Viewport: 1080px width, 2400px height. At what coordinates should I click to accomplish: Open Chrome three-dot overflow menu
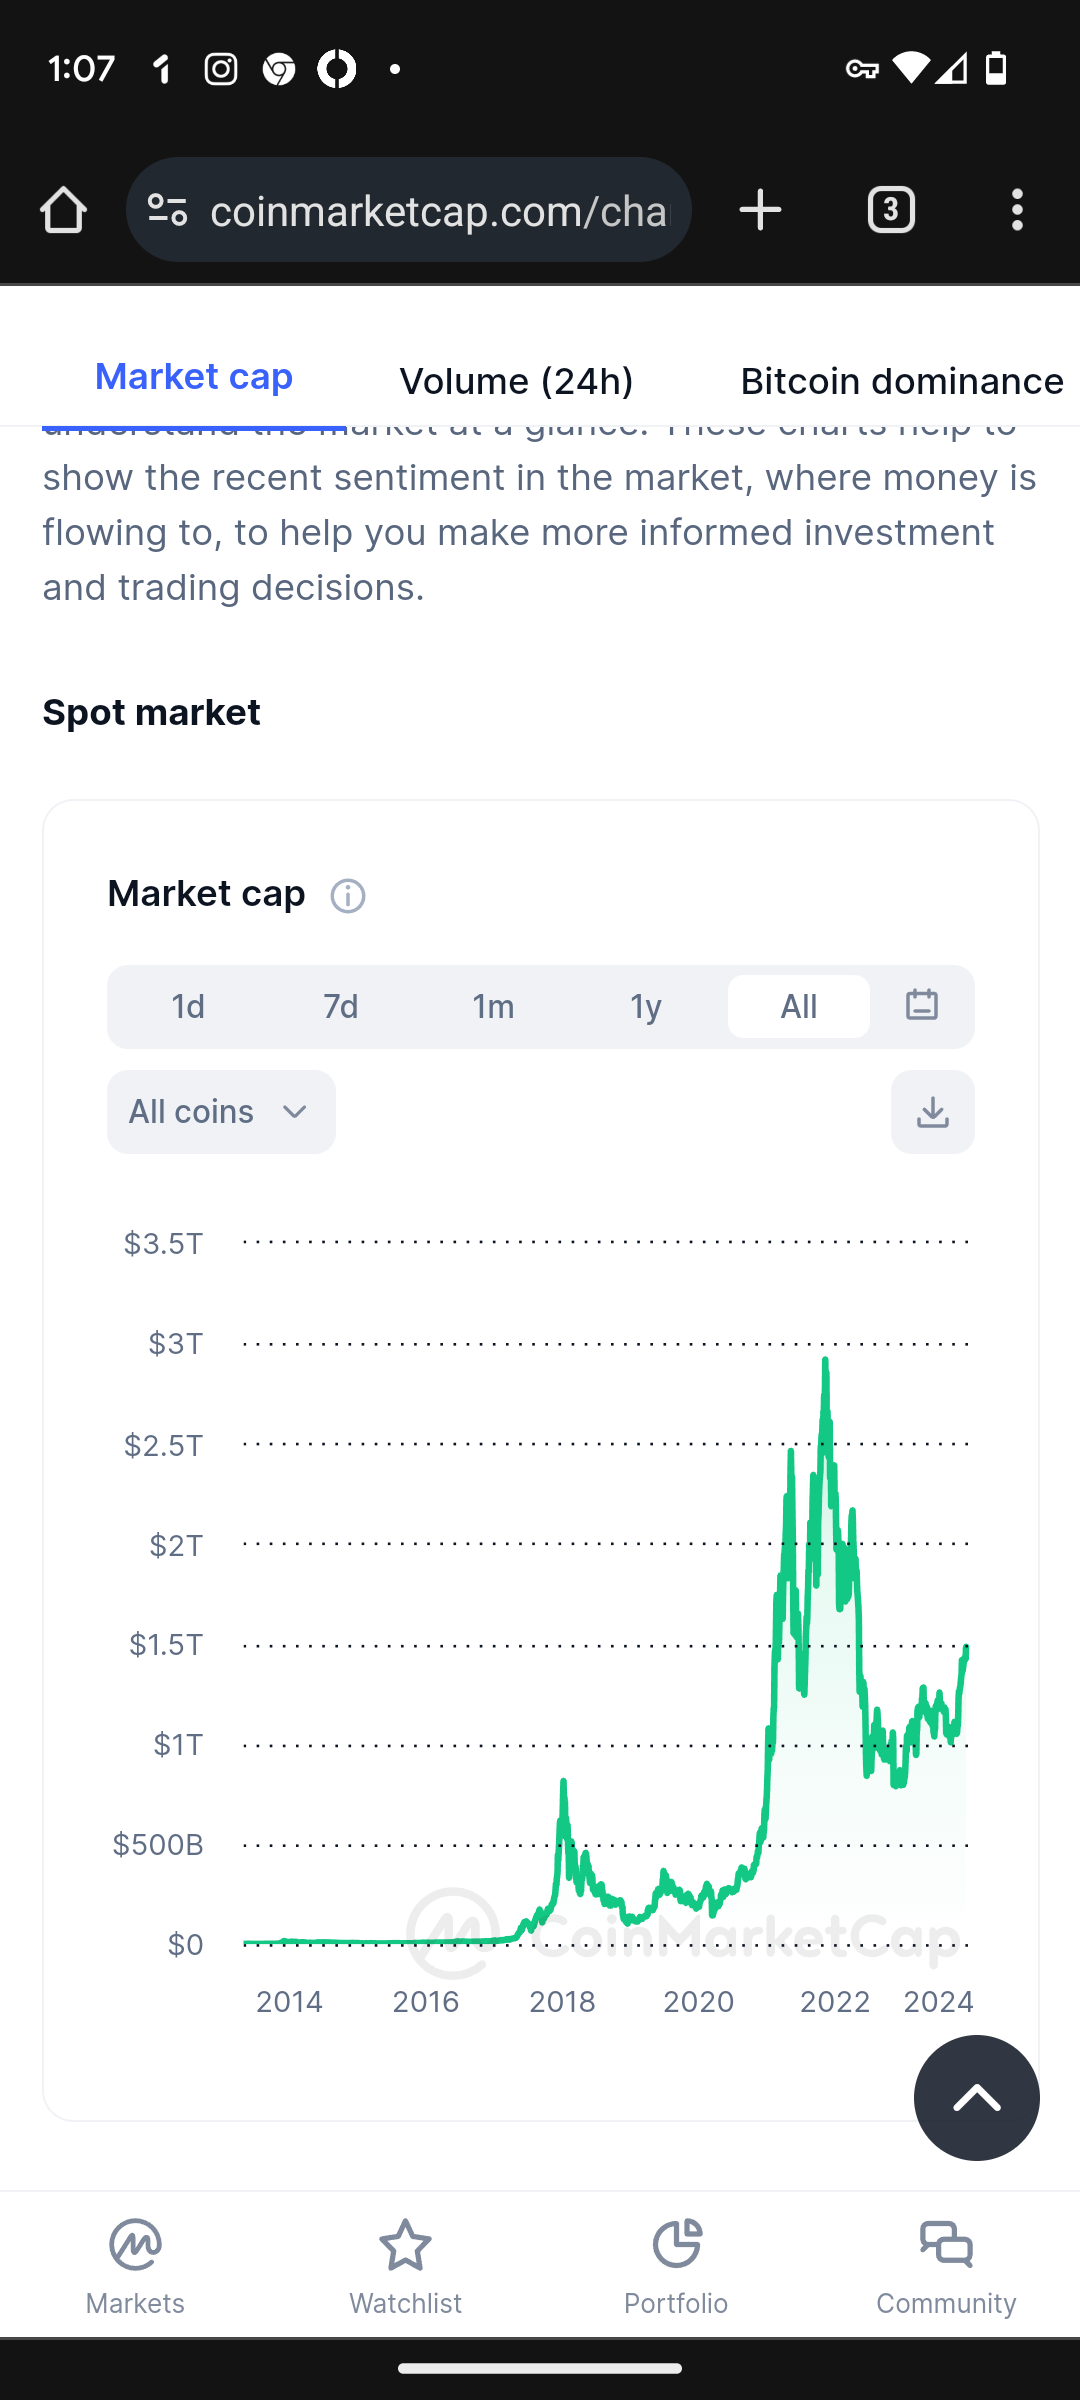pyautogui.click(x=1017, y=211)
